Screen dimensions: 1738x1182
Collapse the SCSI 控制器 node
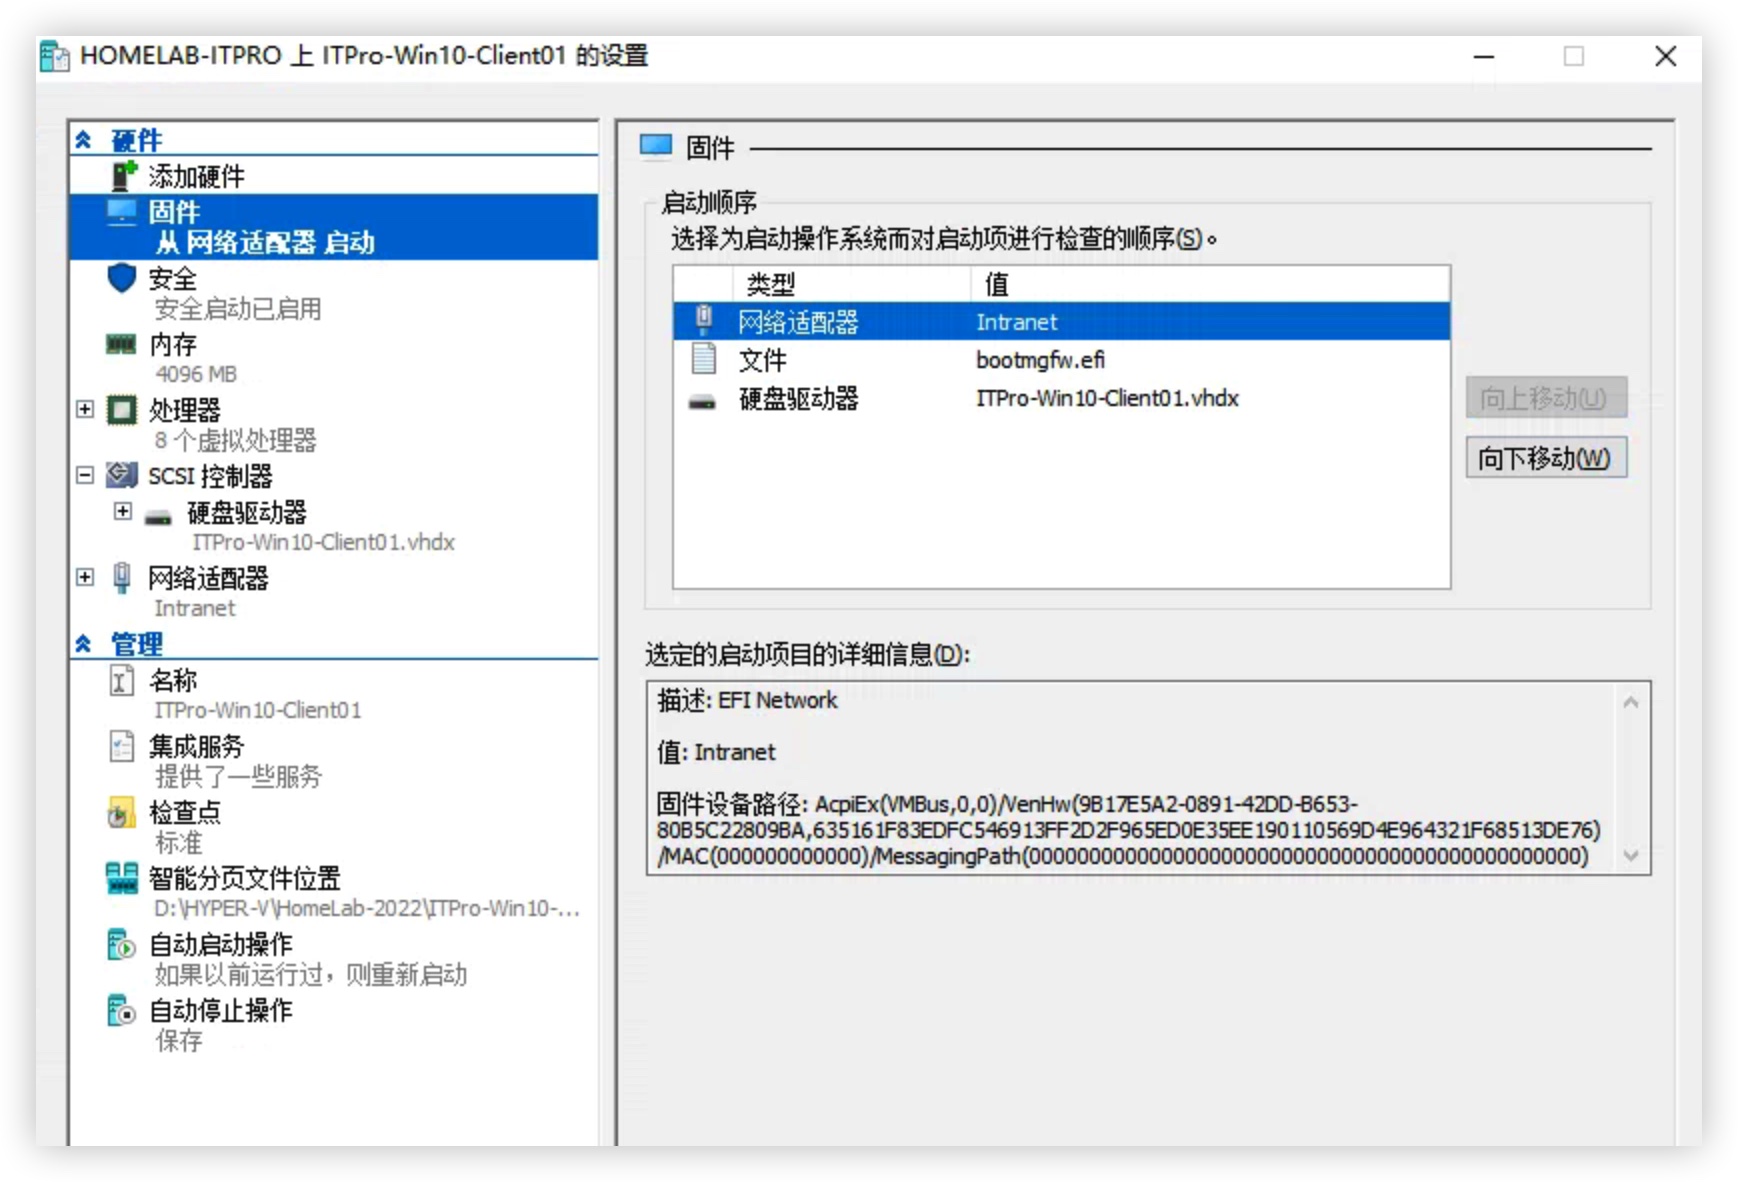click(x=85, y=476)
